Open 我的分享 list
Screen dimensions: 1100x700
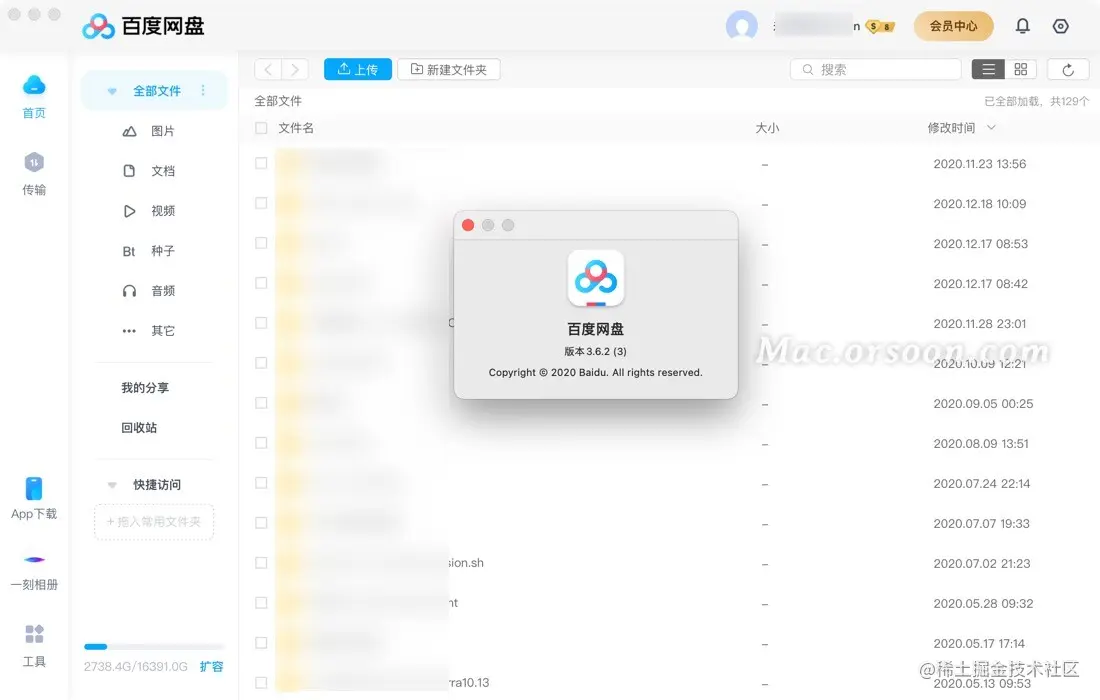point(145,388)
